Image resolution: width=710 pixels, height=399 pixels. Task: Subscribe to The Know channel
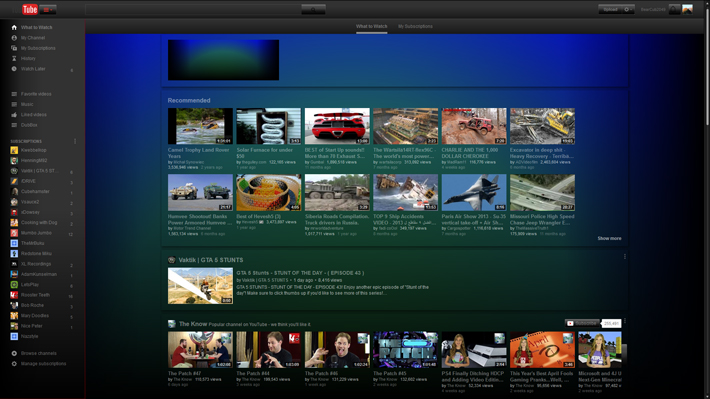pos(582,323)
